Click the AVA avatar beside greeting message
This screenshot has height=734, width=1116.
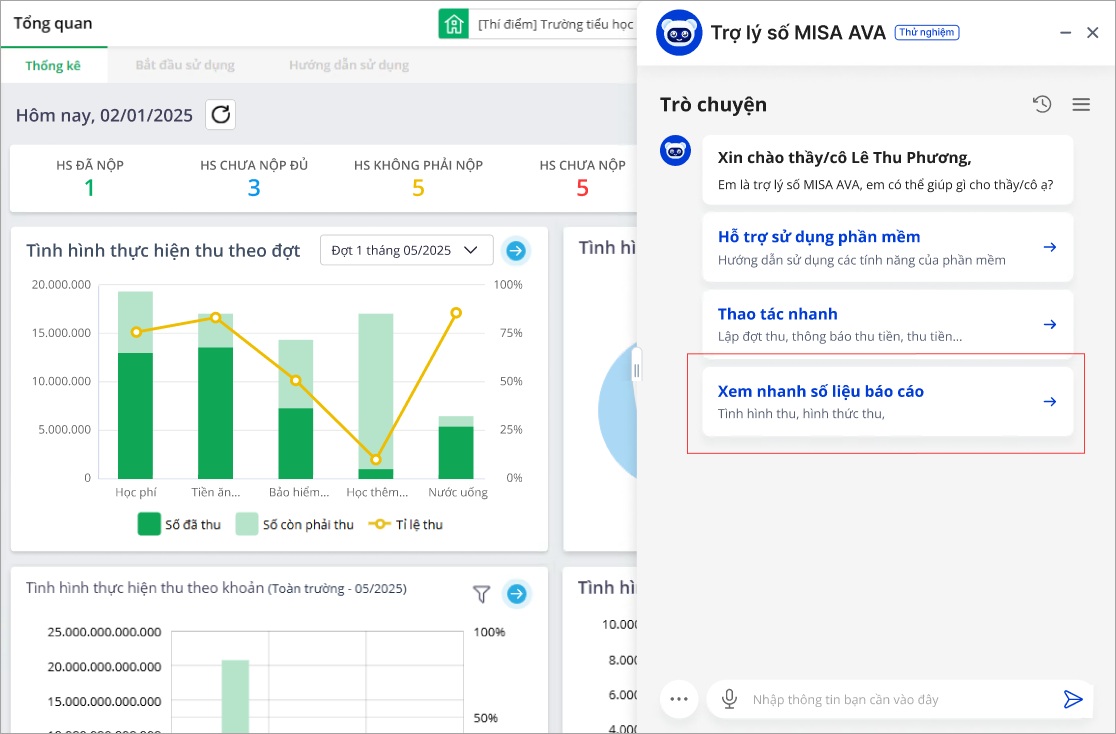coord(675,151)
